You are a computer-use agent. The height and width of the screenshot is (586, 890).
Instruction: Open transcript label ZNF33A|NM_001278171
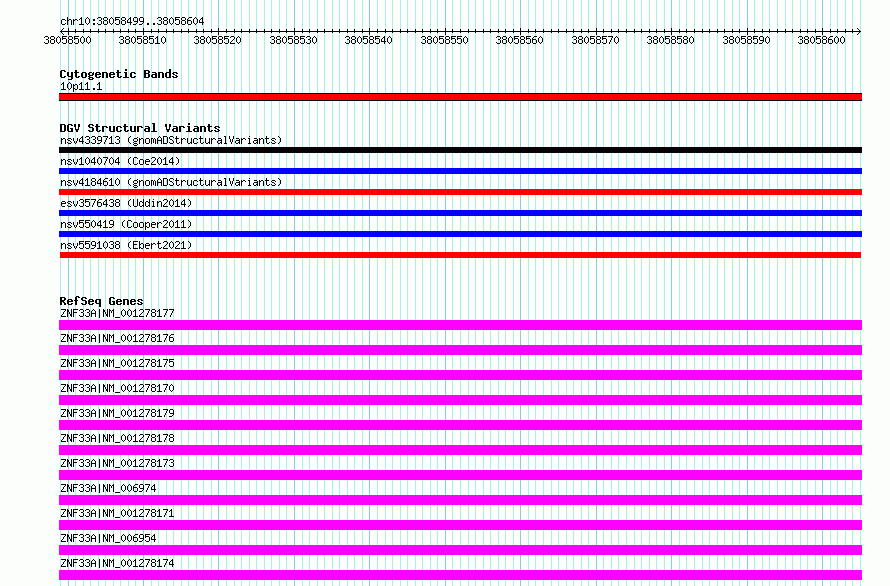pos(117,513)
